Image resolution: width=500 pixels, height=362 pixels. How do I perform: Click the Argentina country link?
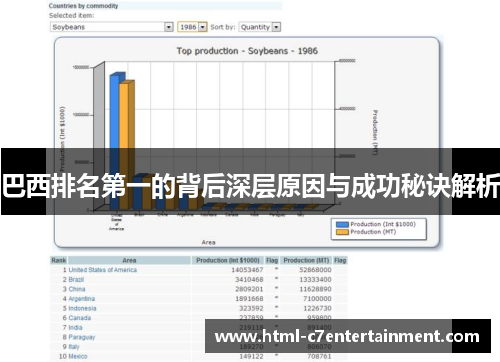click(x=82, y=299)
